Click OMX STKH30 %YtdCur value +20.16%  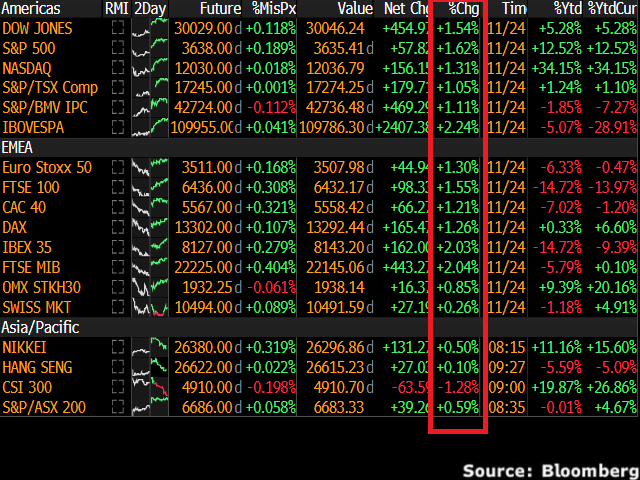point(611,287)
